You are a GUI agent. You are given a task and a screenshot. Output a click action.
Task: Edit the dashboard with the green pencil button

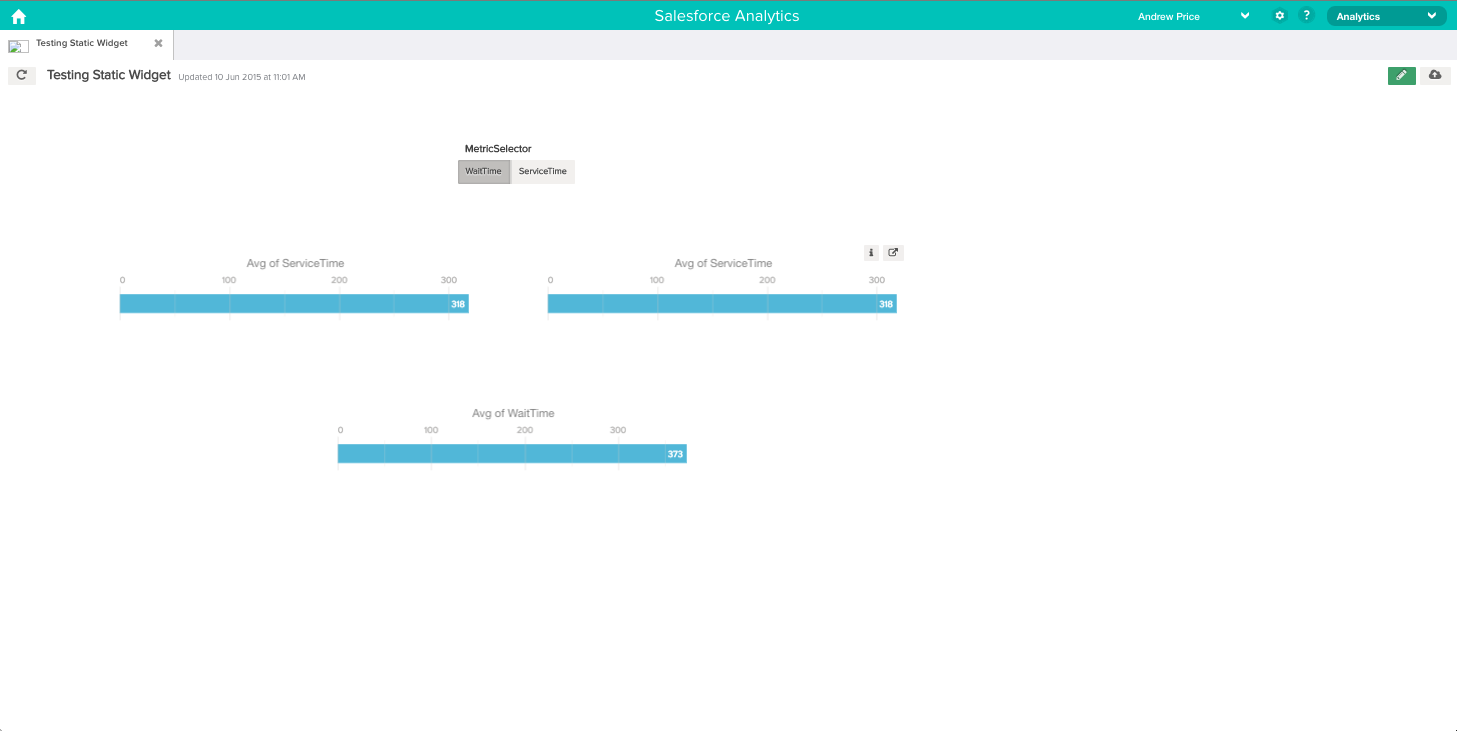point(1401,75)
